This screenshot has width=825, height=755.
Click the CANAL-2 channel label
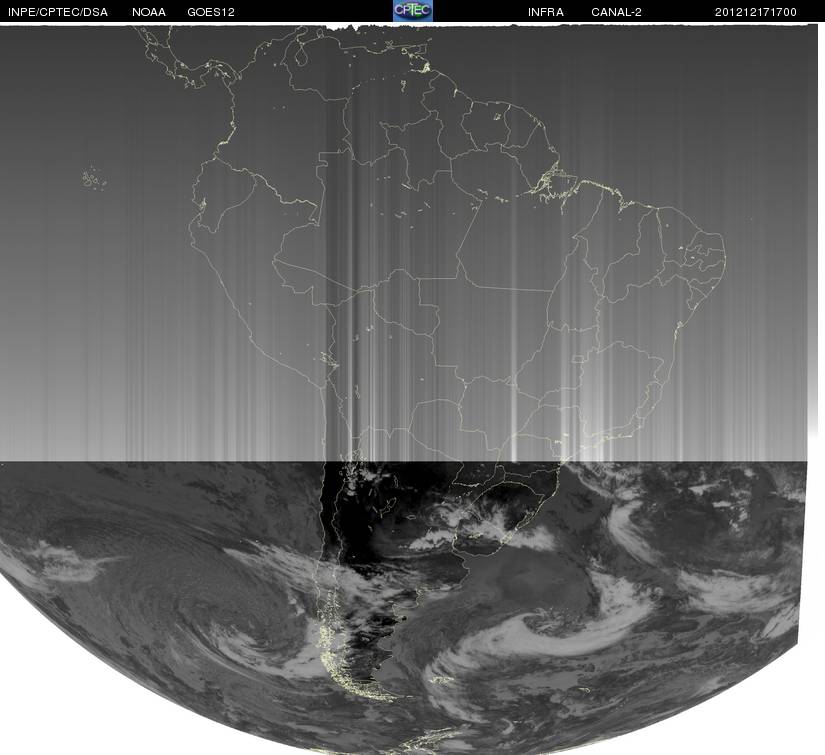pyautogui.click(x=616, y=12)
